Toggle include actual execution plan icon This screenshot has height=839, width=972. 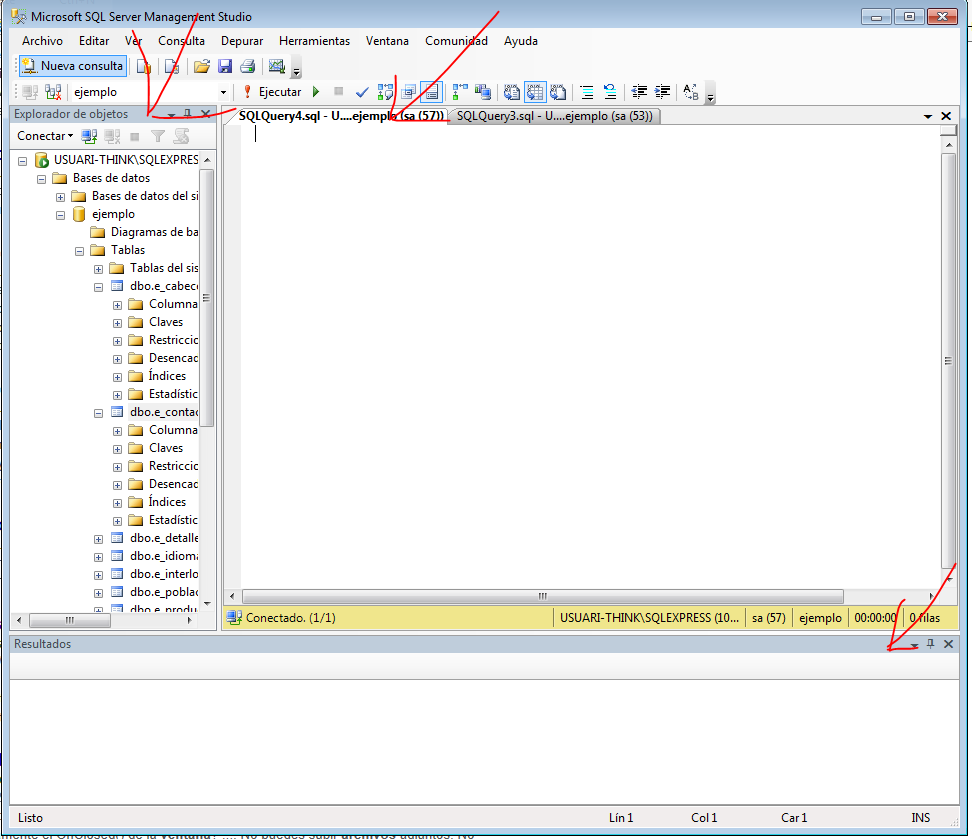click(x=459, y=92)
